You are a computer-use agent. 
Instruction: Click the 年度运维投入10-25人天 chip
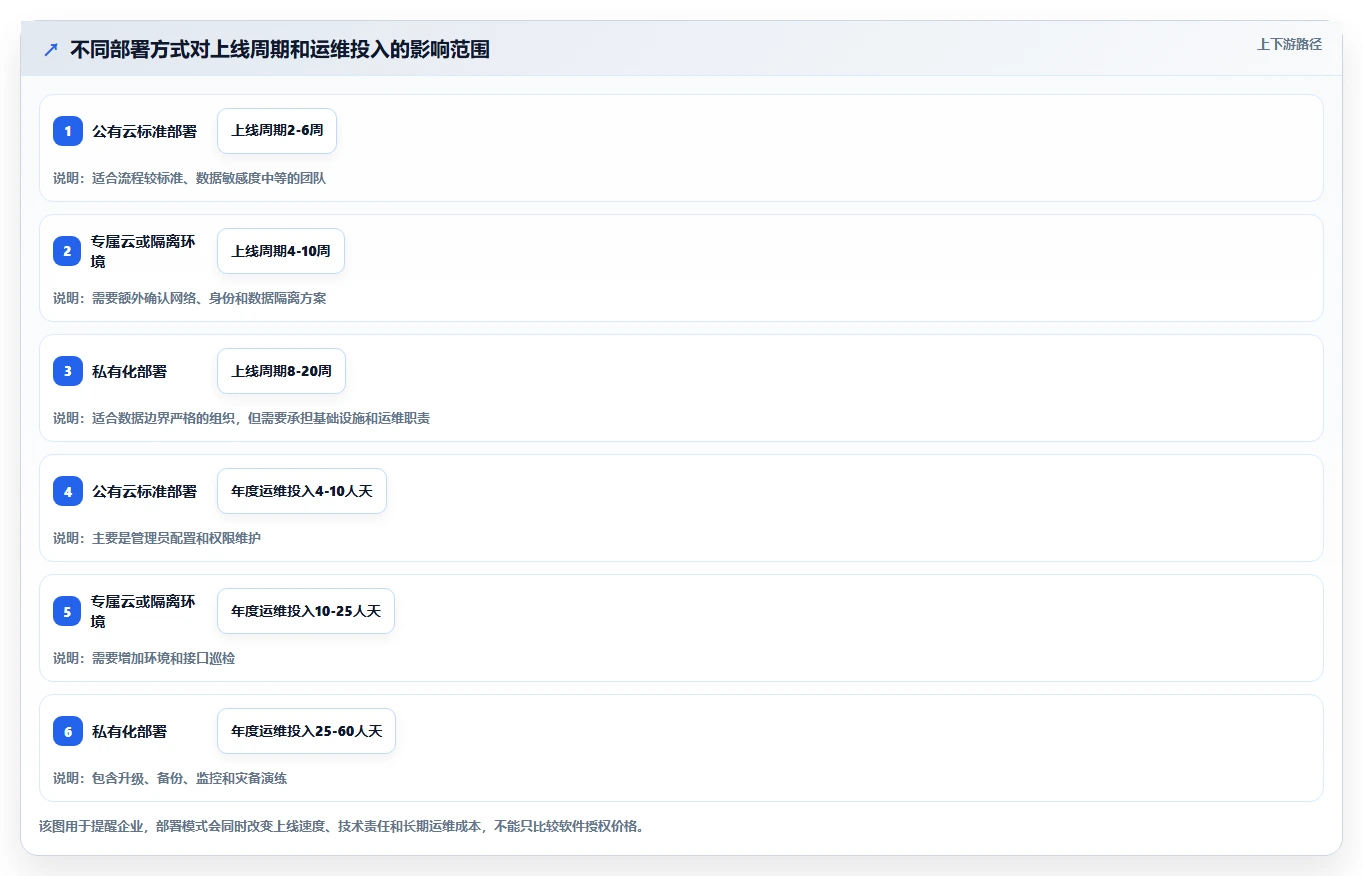pos(306,611)
